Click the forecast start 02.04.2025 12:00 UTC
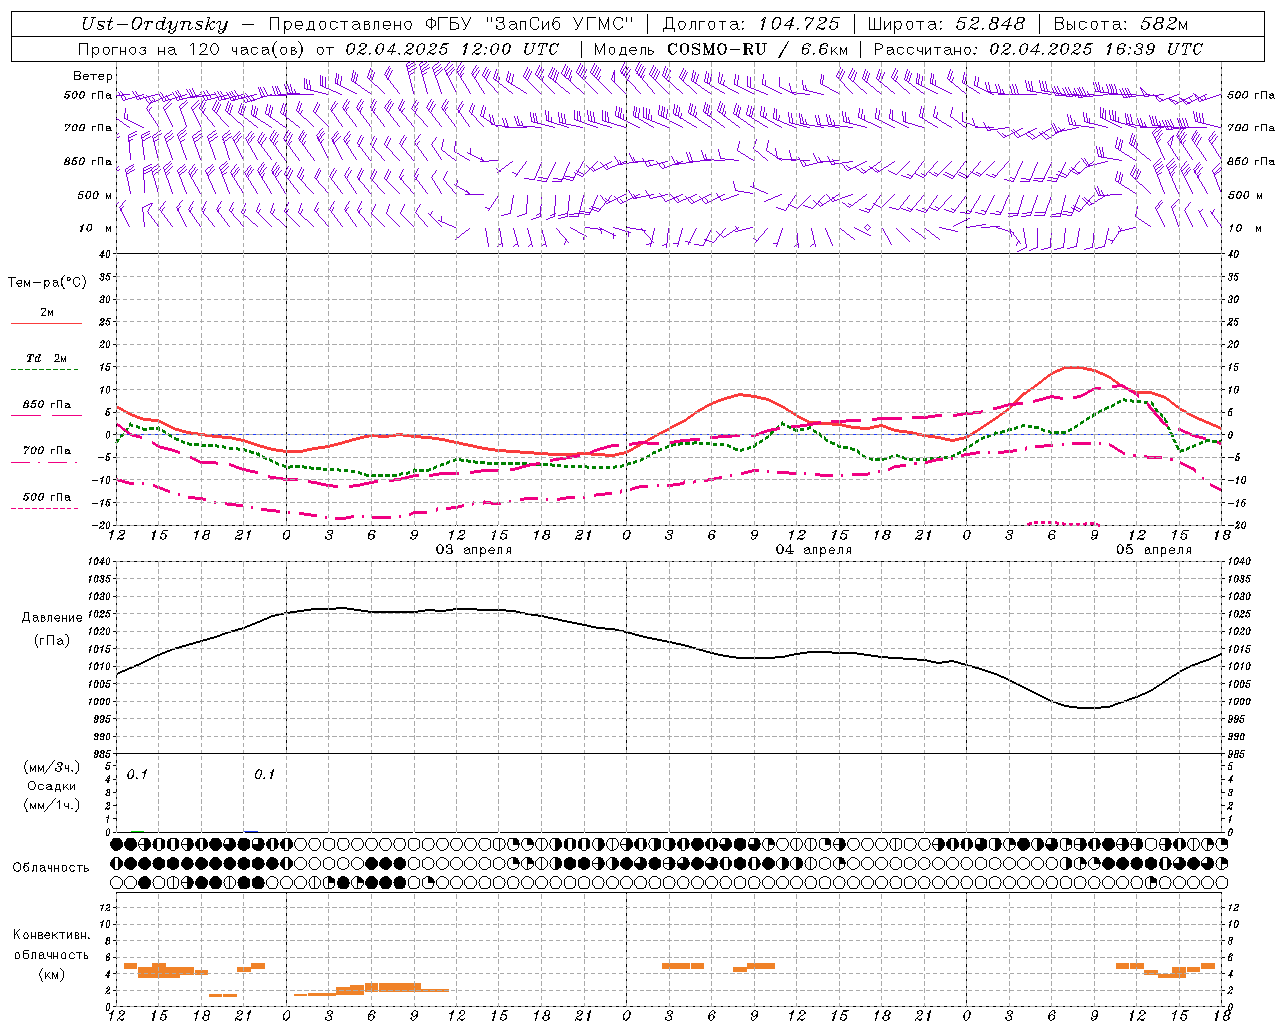Screen dimensions: 1280x1024 click(x=452, y=48)
